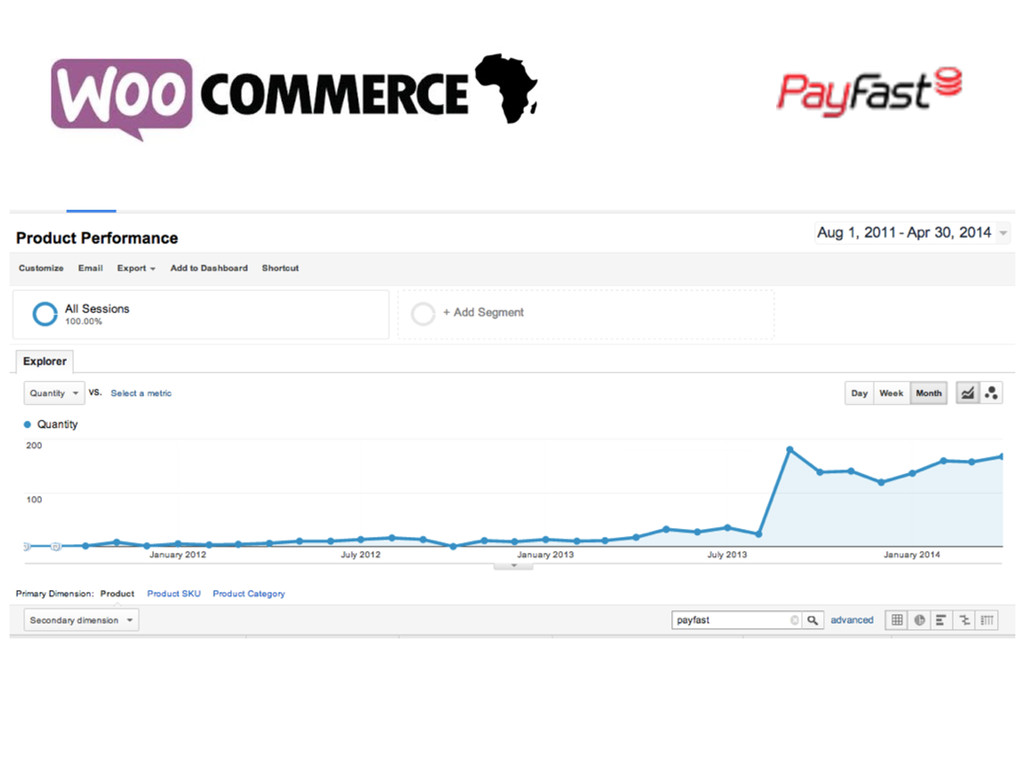The image size is (1024, 768).
Task: Open the advanced filter link
Action: coord(852,620)
